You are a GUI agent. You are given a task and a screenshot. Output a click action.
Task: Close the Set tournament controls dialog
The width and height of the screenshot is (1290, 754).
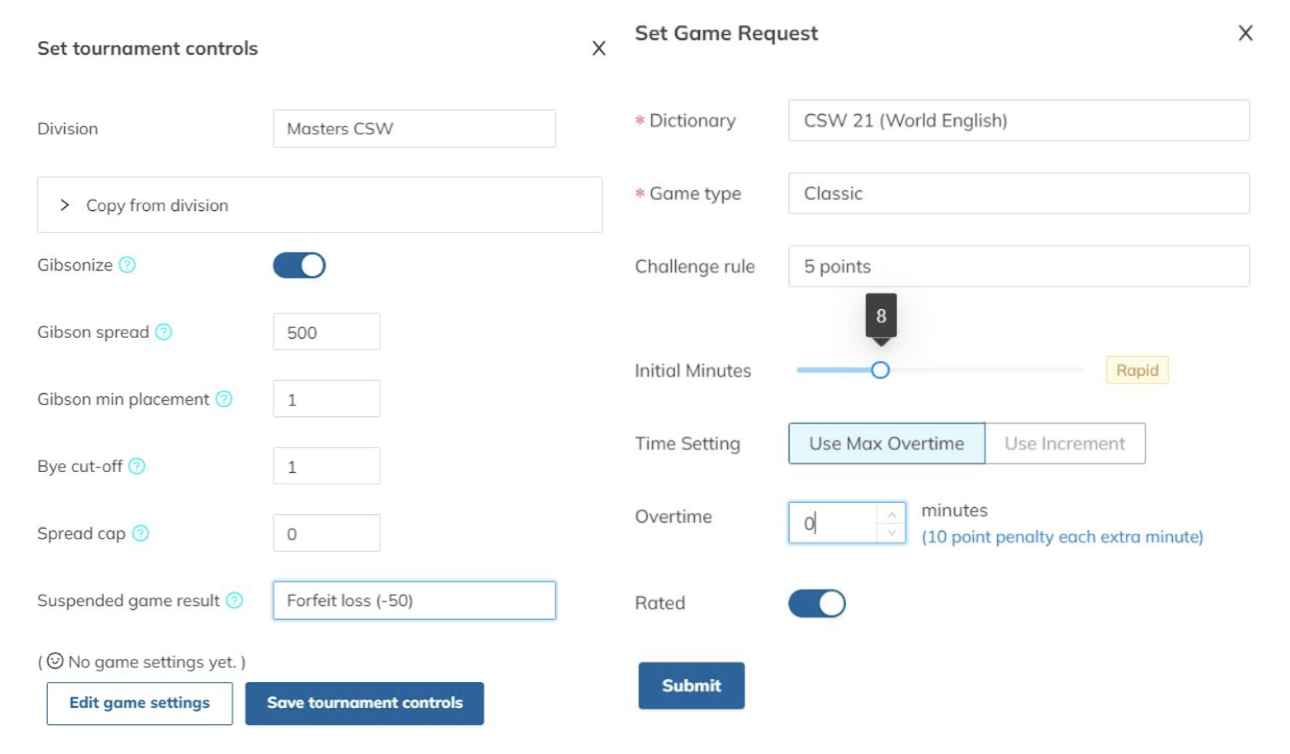(x=598, y=48)
